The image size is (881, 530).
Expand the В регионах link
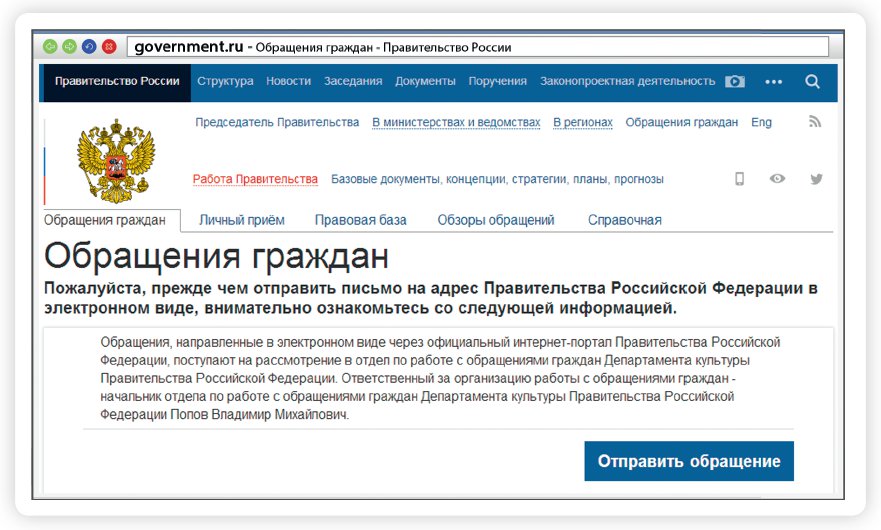pyautogui.click(x=583, y=122)
